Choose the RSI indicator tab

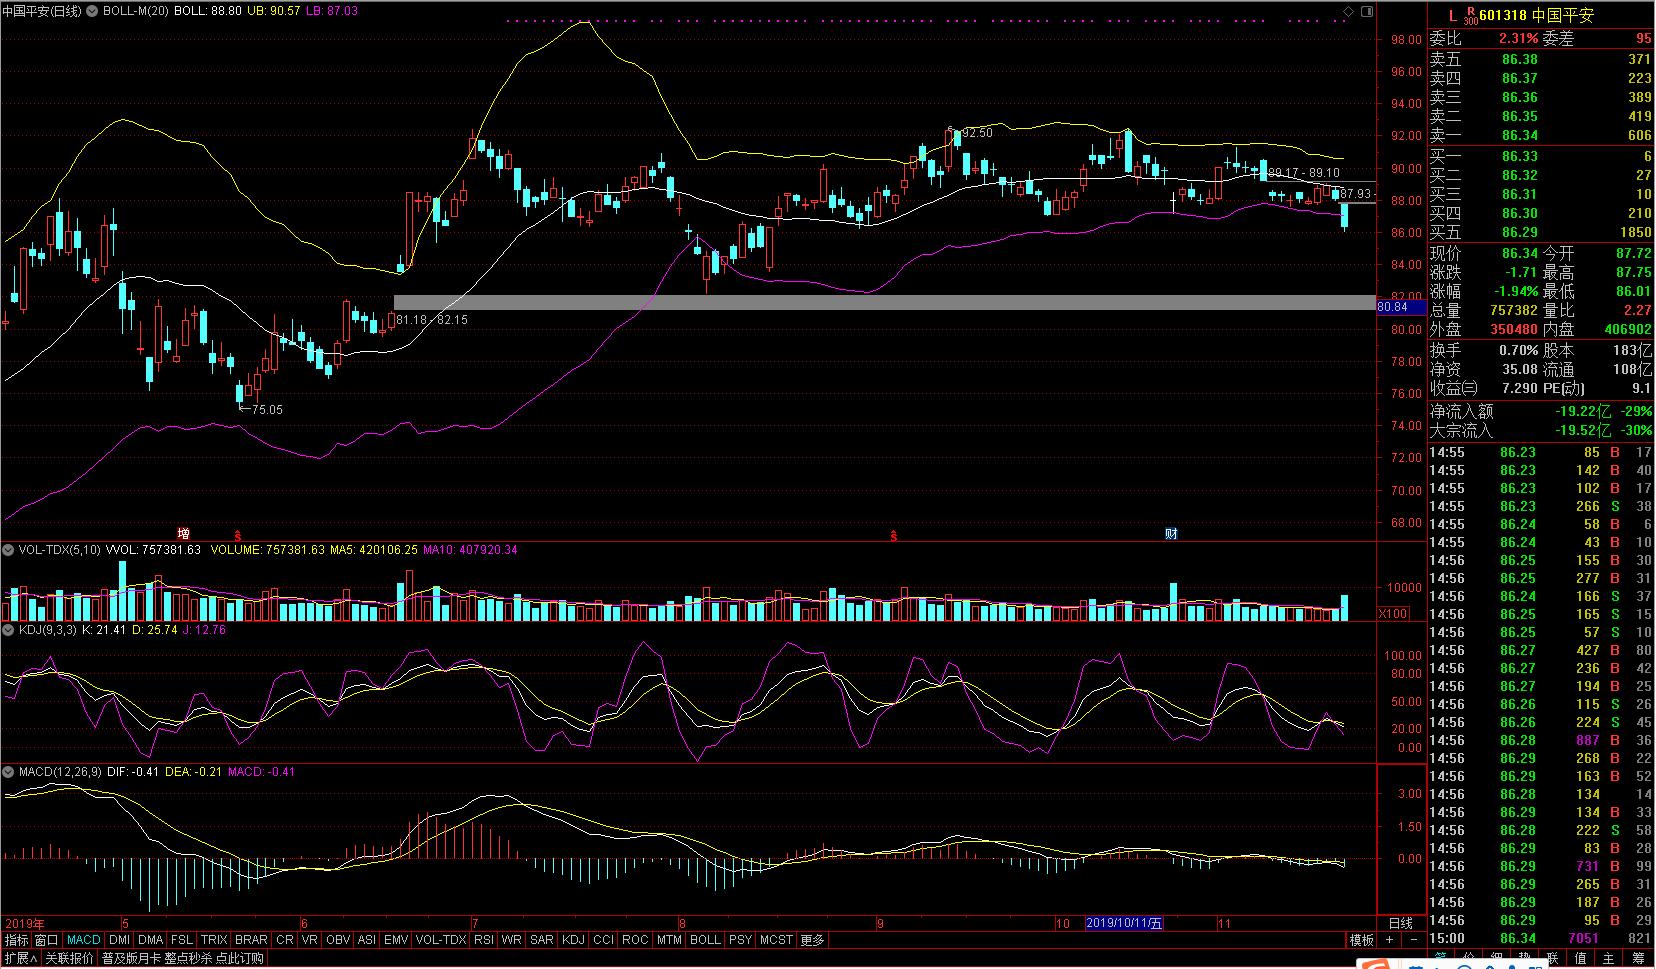[x=484, y=940]
